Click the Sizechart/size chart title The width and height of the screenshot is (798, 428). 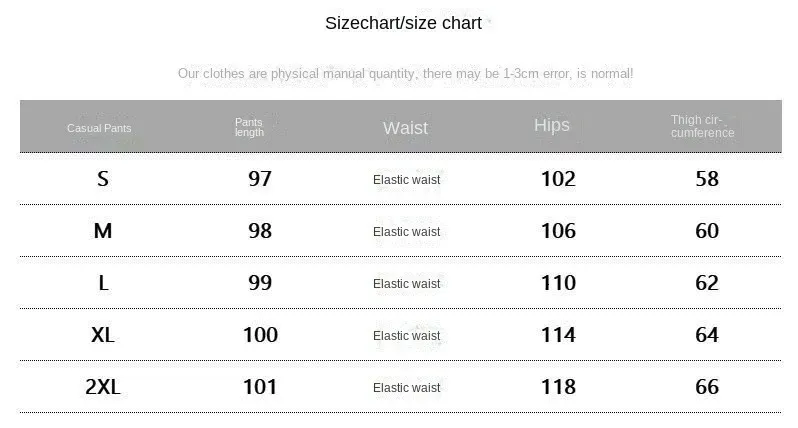(403, 23)
